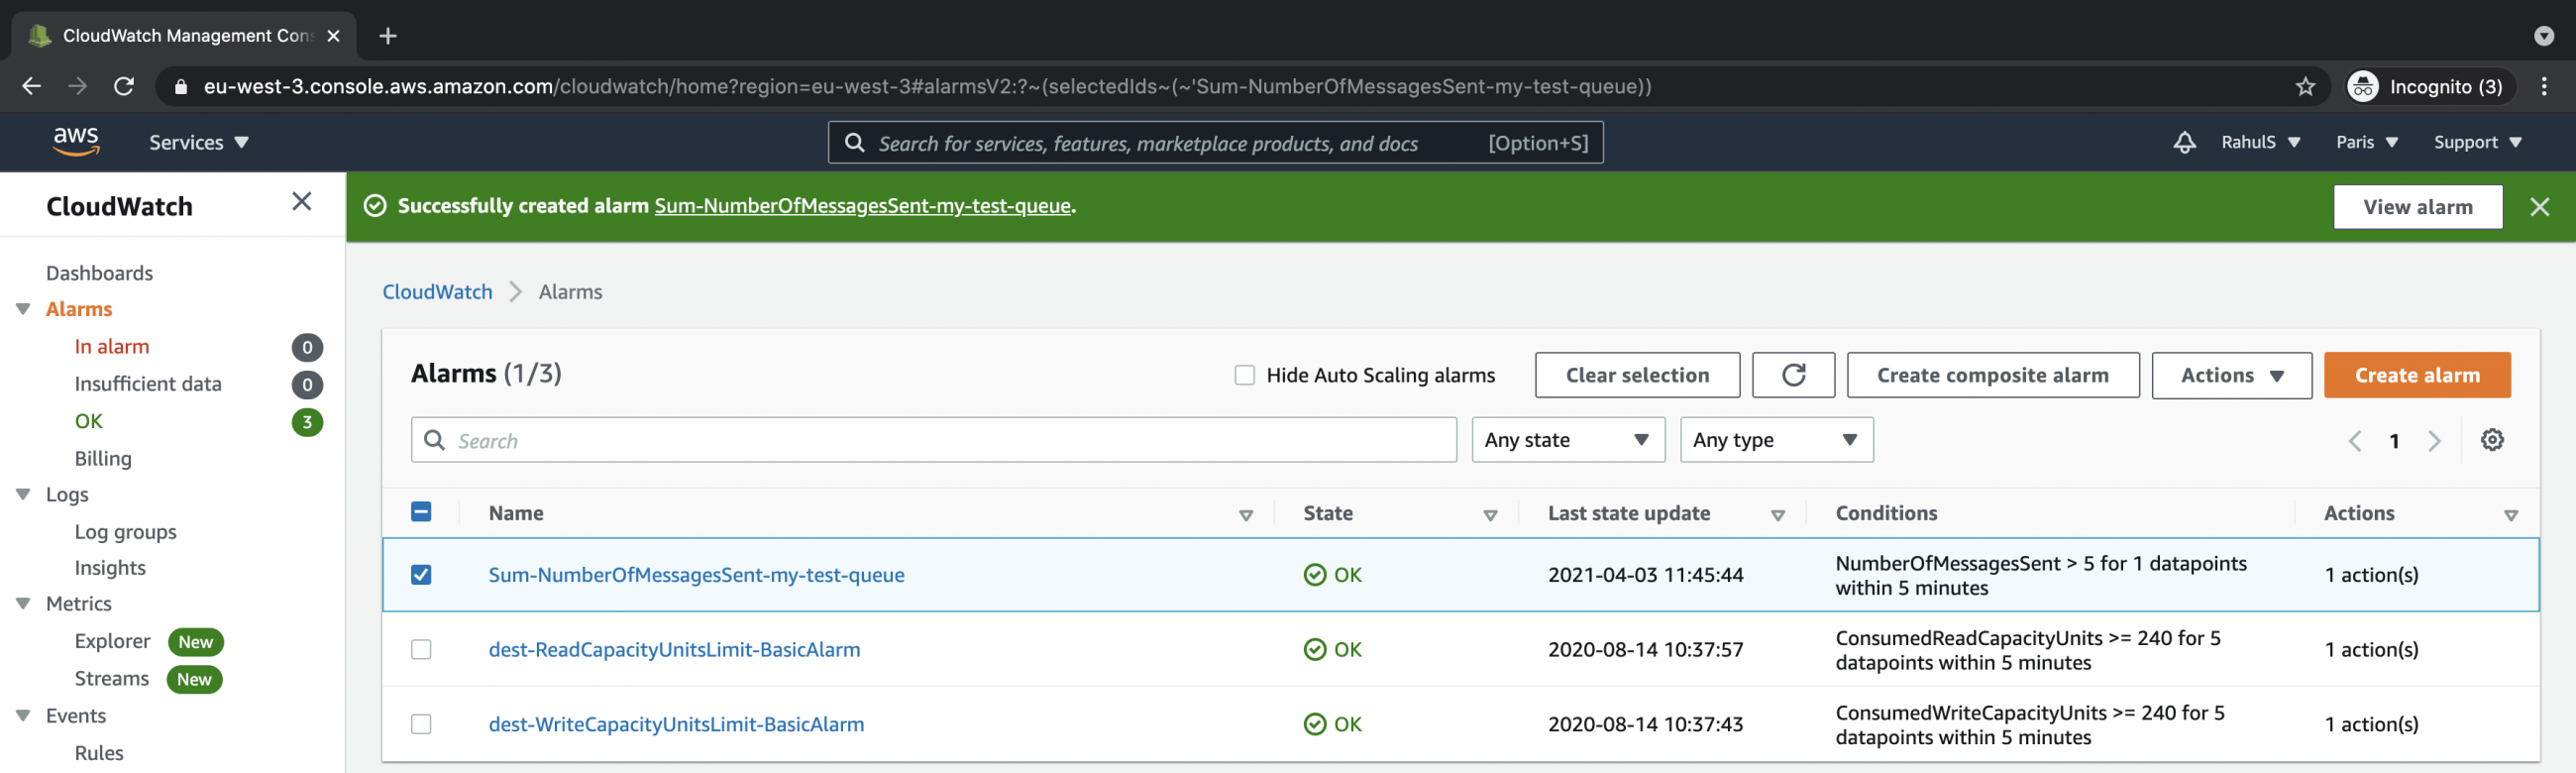2576x773 pixels.
Task: Click the site lock icon in address bar
Action: pos(180,87)
